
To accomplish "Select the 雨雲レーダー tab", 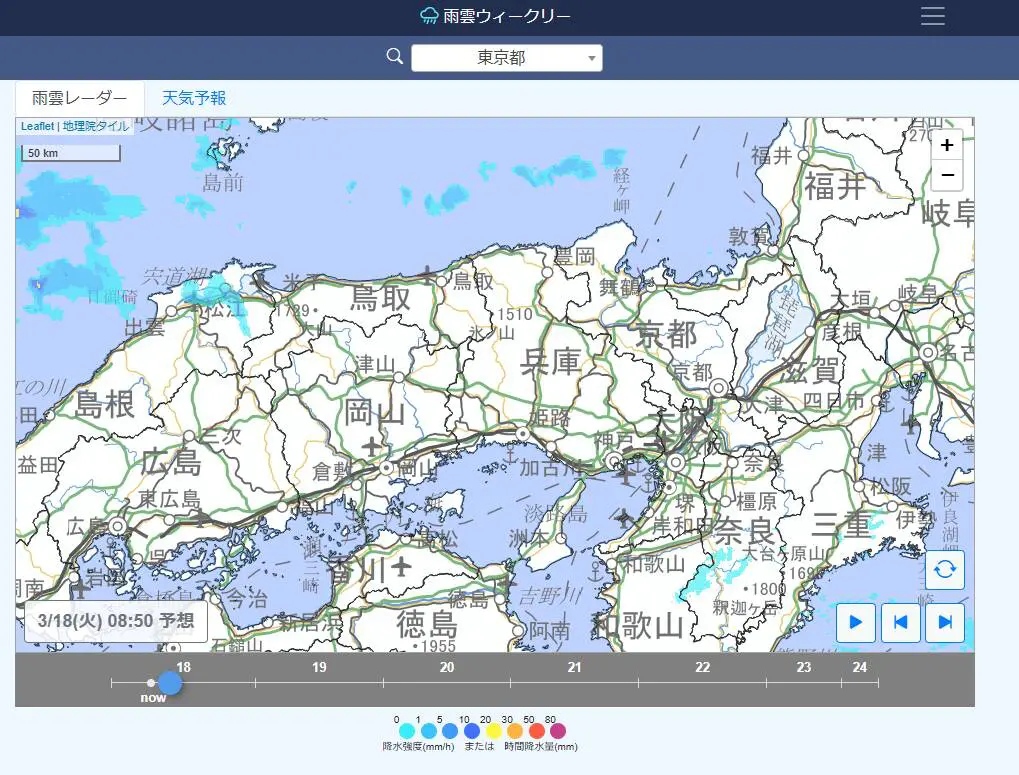I will (x=79, y=98).
